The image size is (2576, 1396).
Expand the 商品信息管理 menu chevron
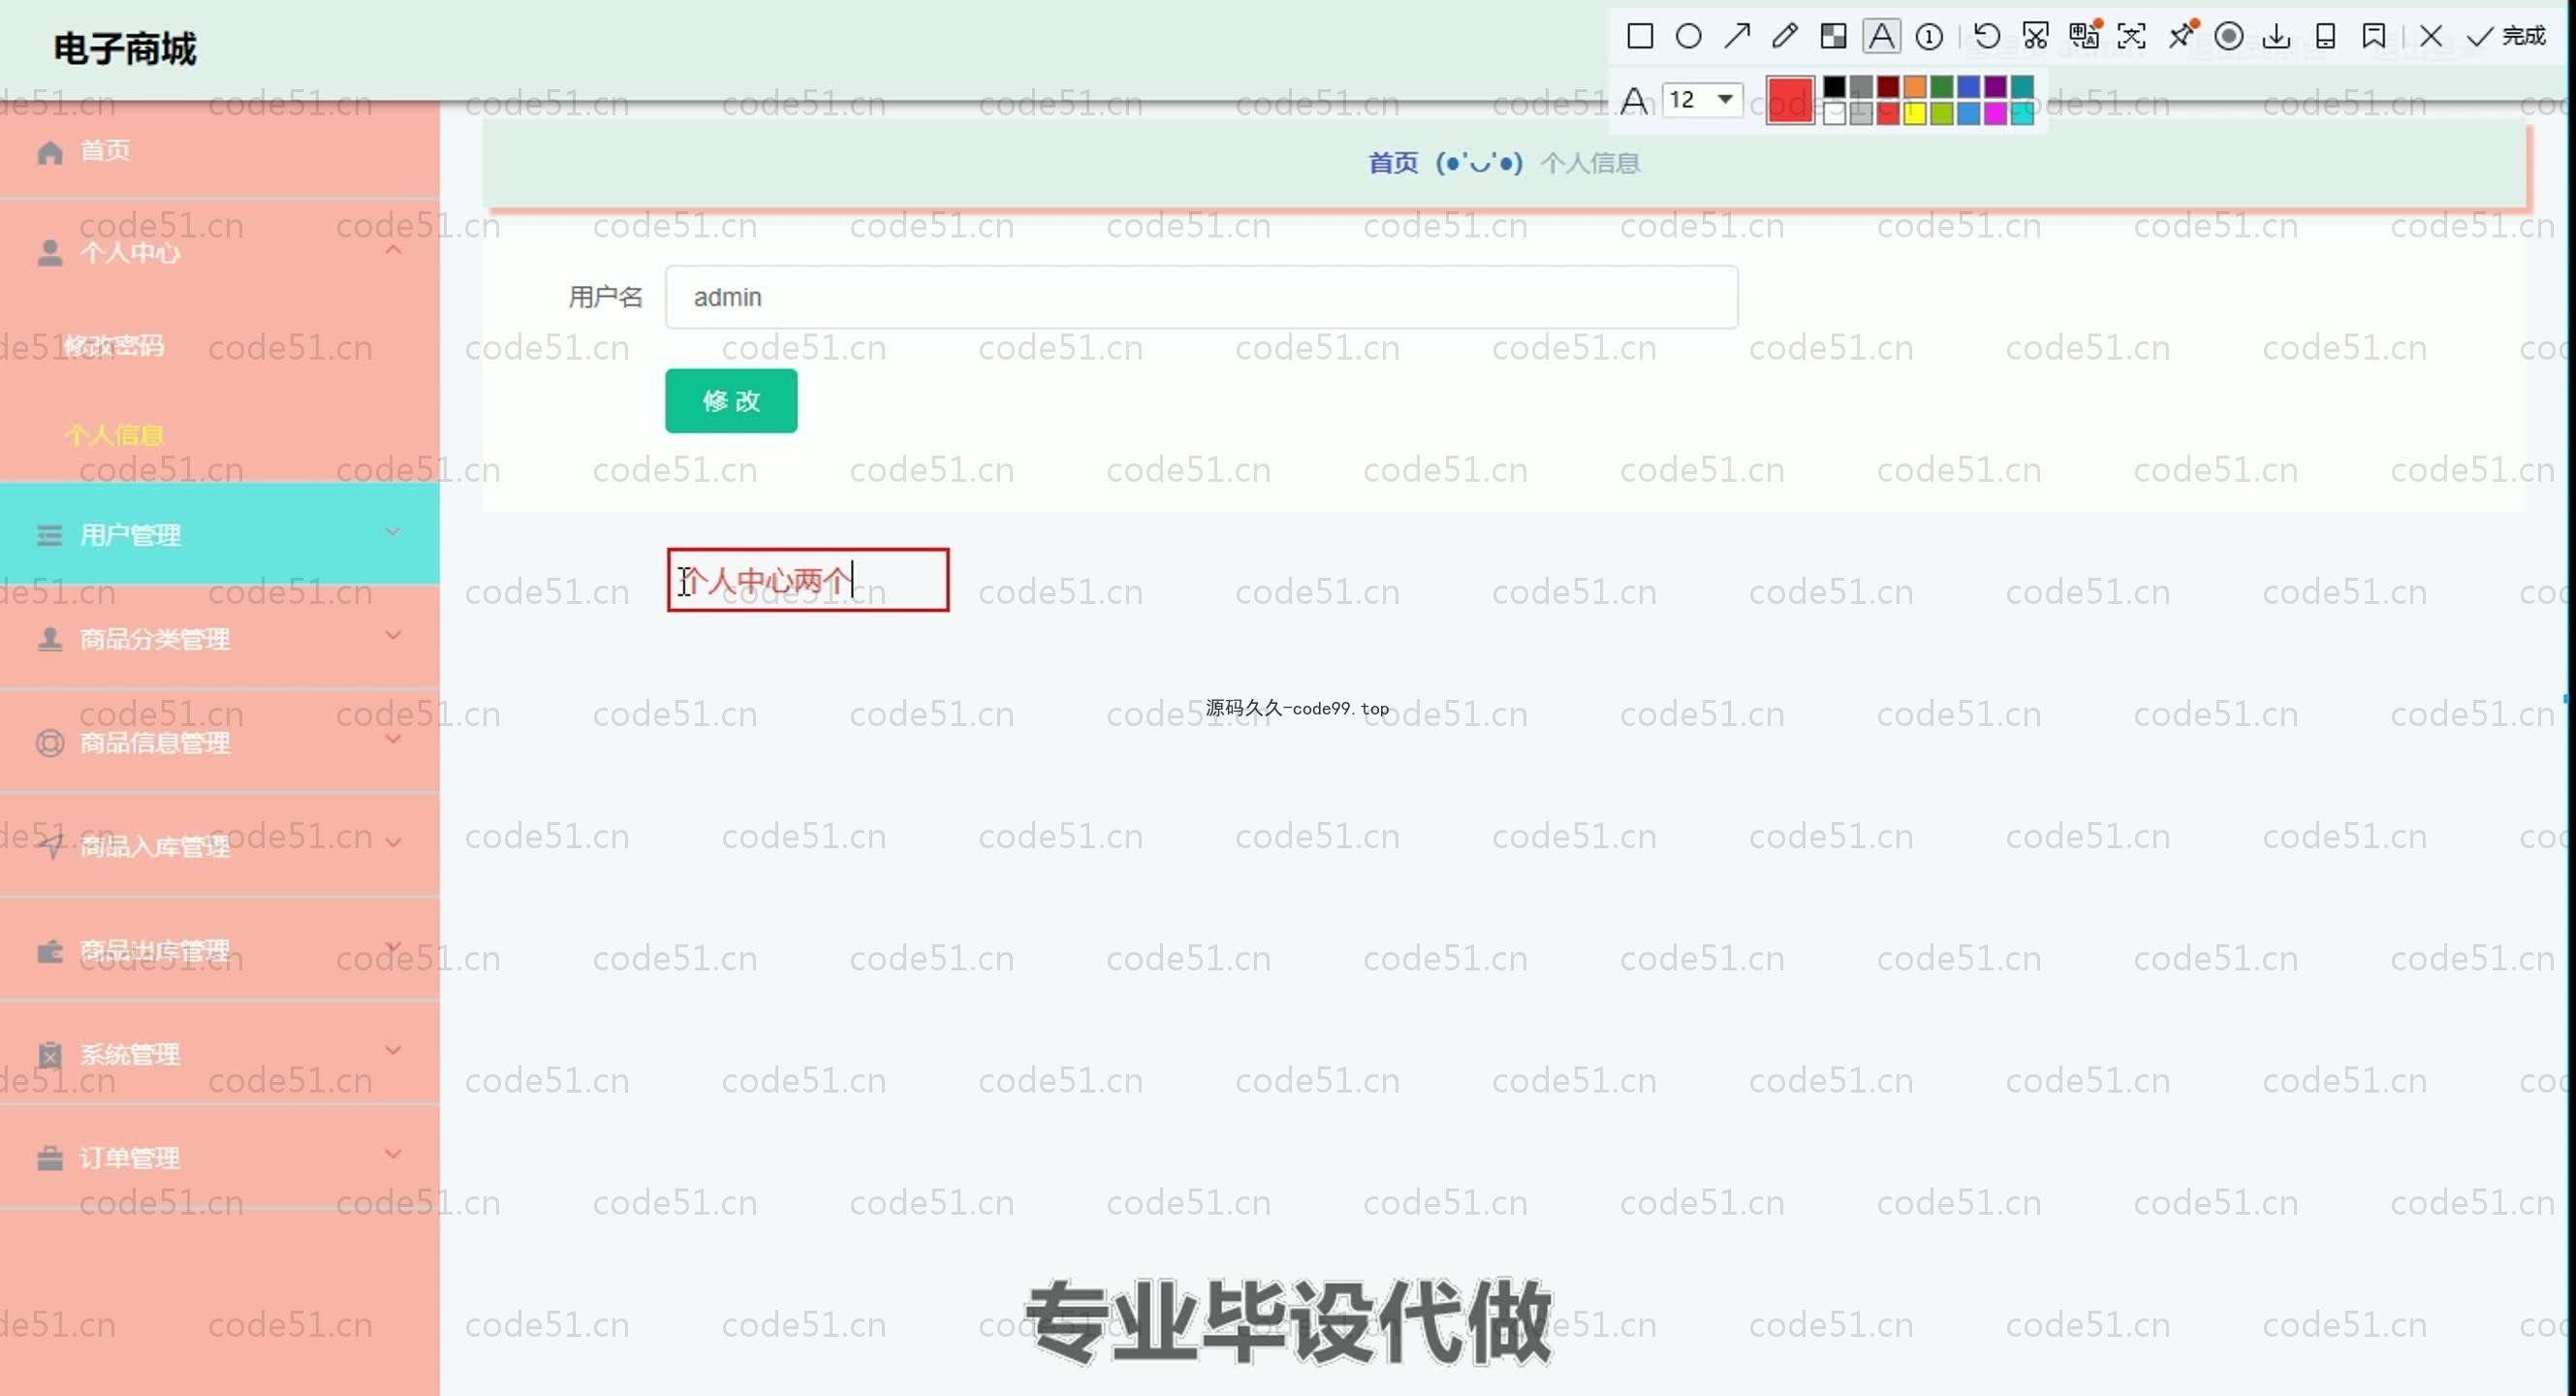click(x=393, y=739)
